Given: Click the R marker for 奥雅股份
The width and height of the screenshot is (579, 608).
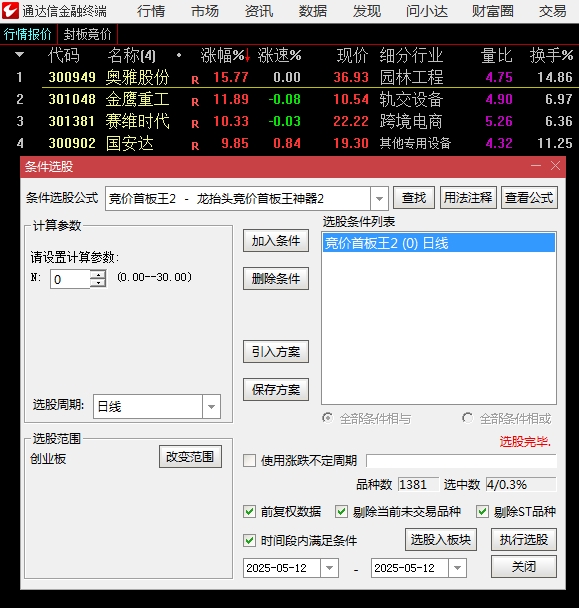Looking at the screenshot, I should click(x=195, y=80).
